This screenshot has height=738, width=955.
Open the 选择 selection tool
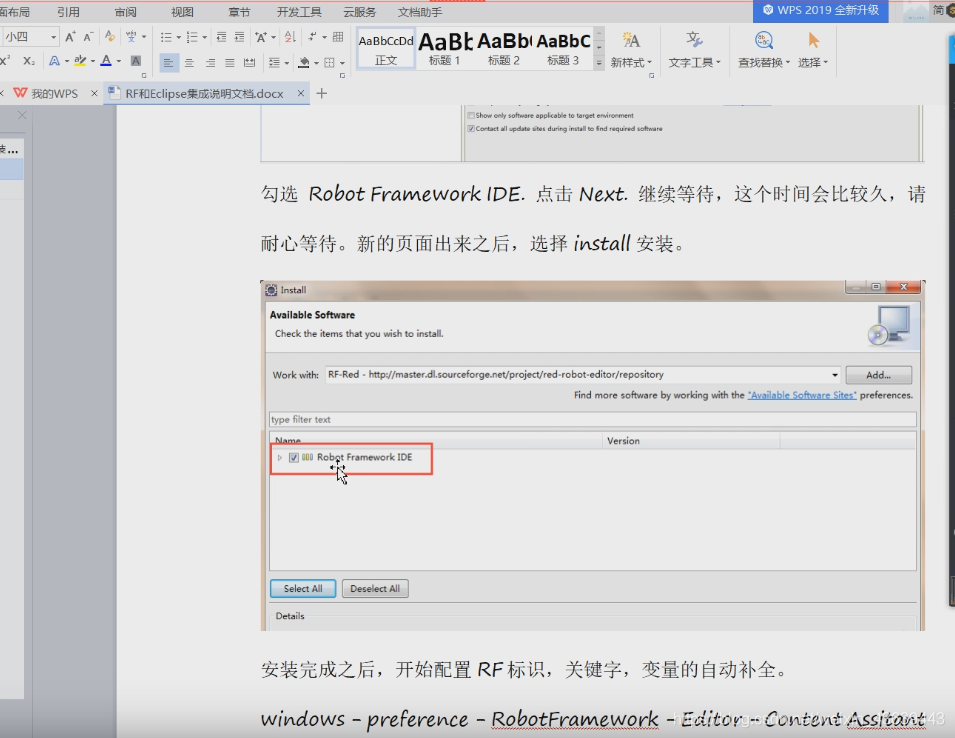pos(813,49)
